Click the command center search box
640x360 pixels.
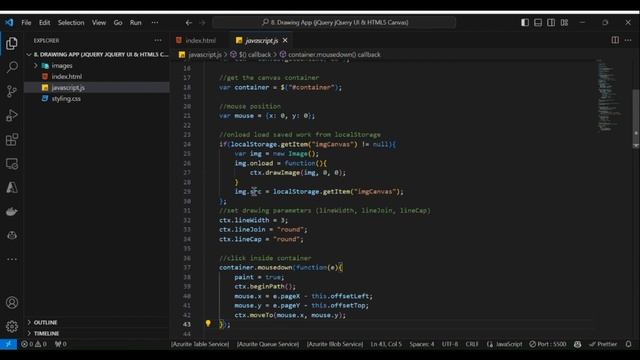tap(334, 22)
